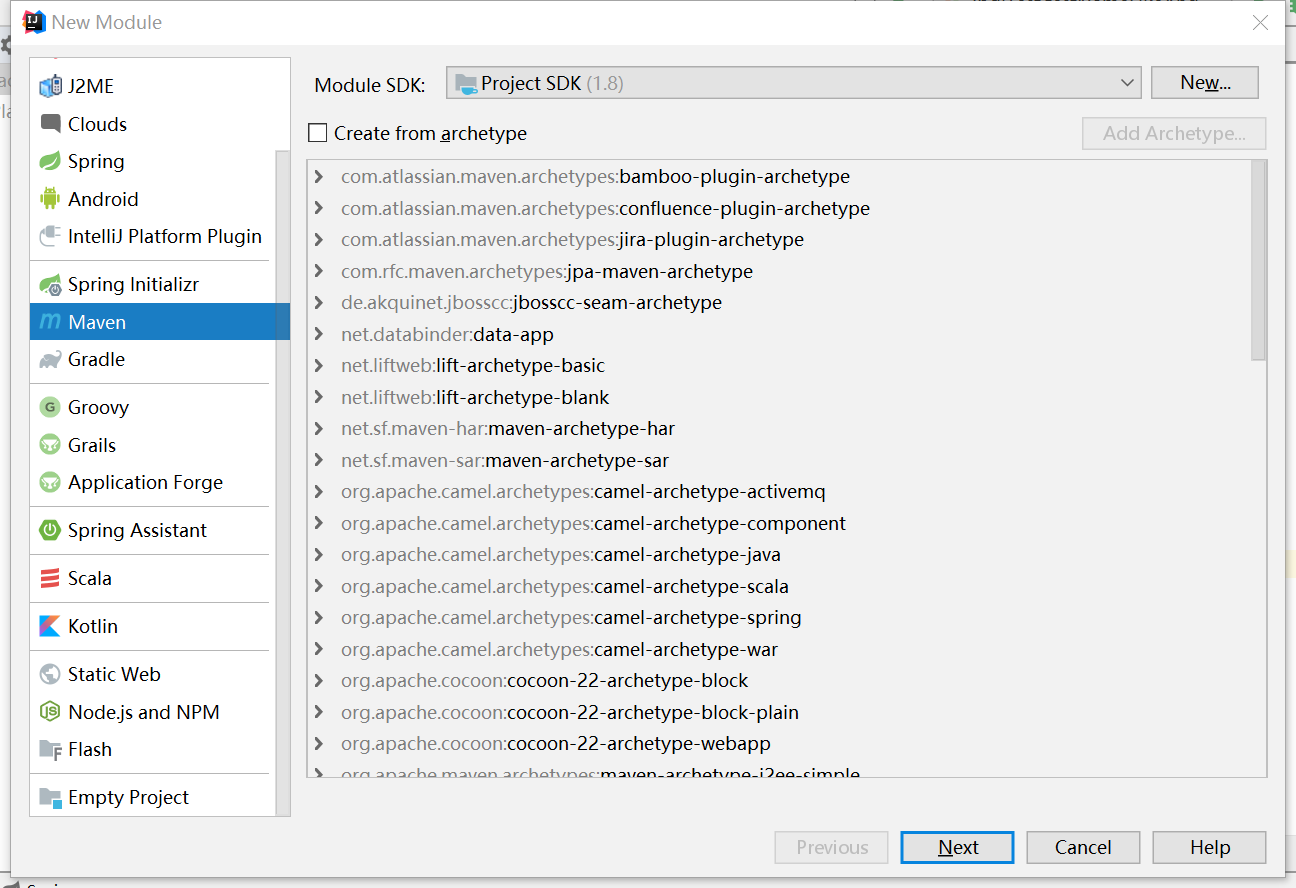
Task: Enable Create from archetype checkbox
Action: [x=318, y=133]
